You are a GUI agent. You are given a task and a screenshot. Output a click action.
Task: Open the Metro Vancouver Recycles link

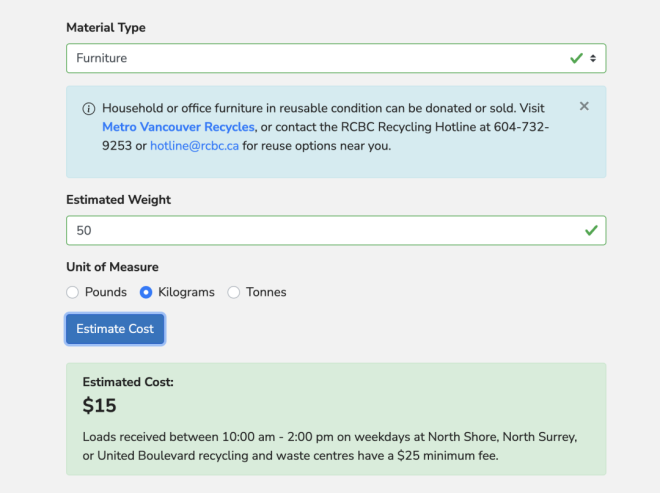point(178,127)
